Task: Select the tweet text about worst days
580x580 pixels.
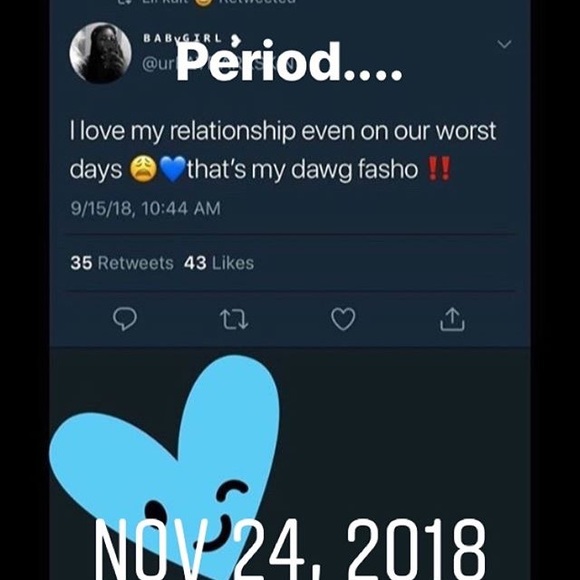Action: coord(283,150)
